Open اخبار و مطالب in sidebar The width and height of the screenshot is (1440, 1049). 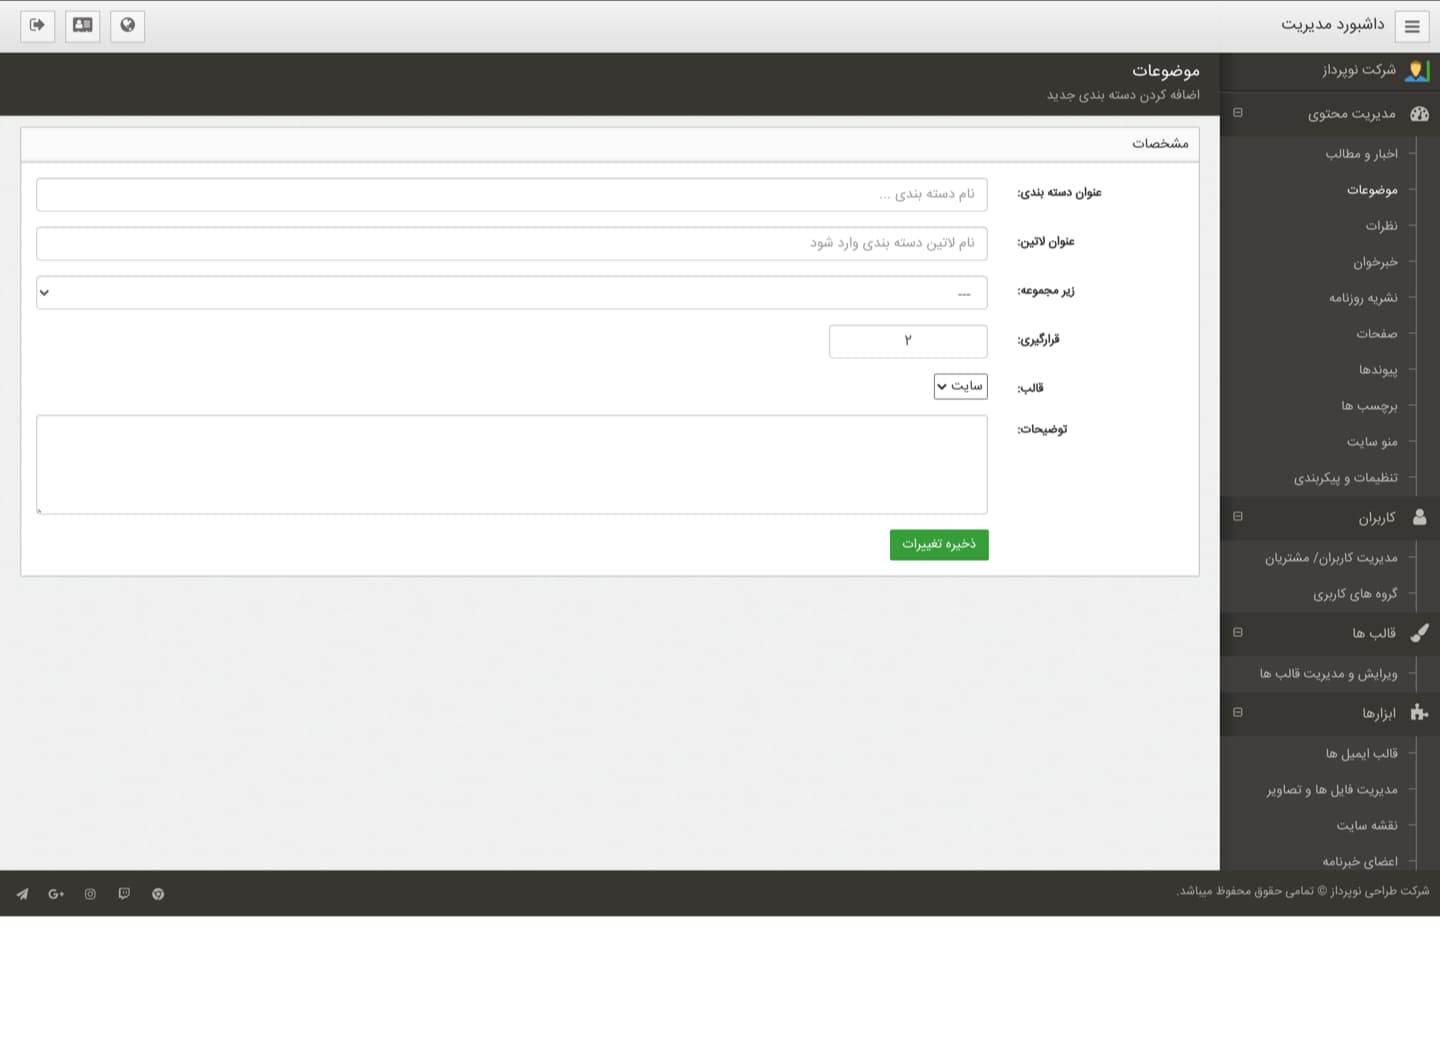point(1361,154)
